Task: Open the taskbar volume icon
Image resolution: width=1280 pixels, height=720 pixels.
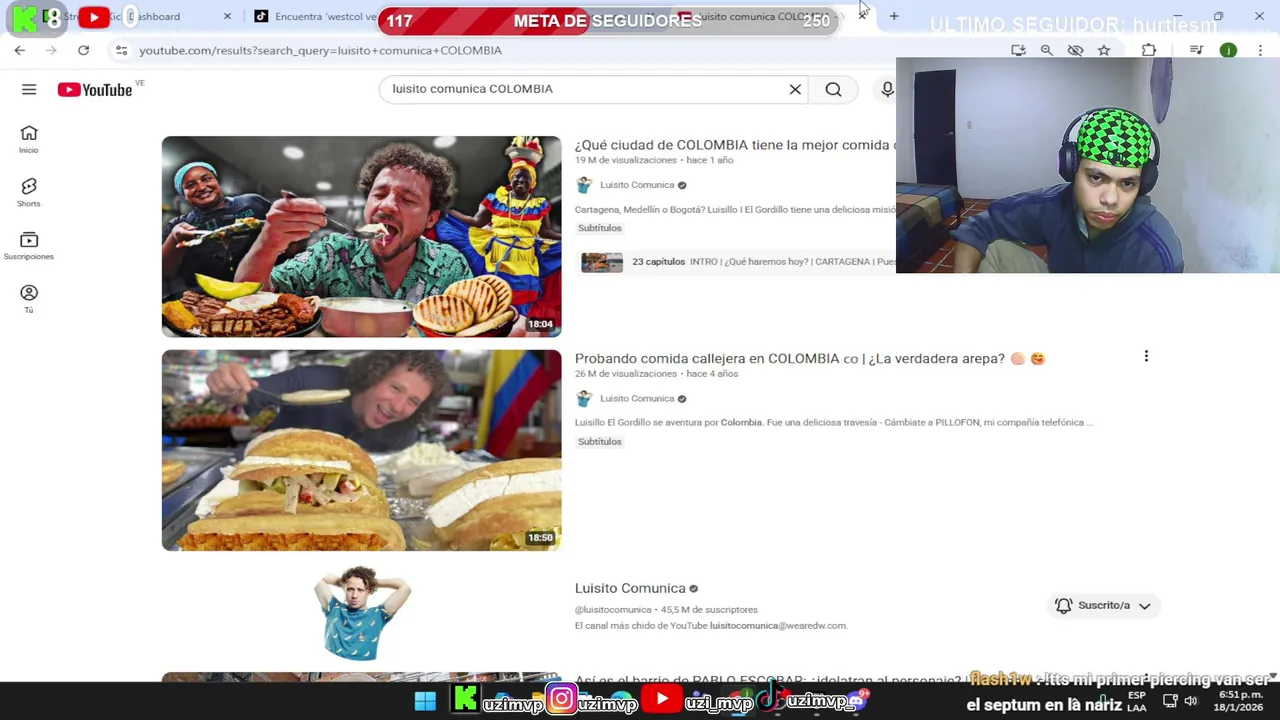Action: click(1191, 700)
